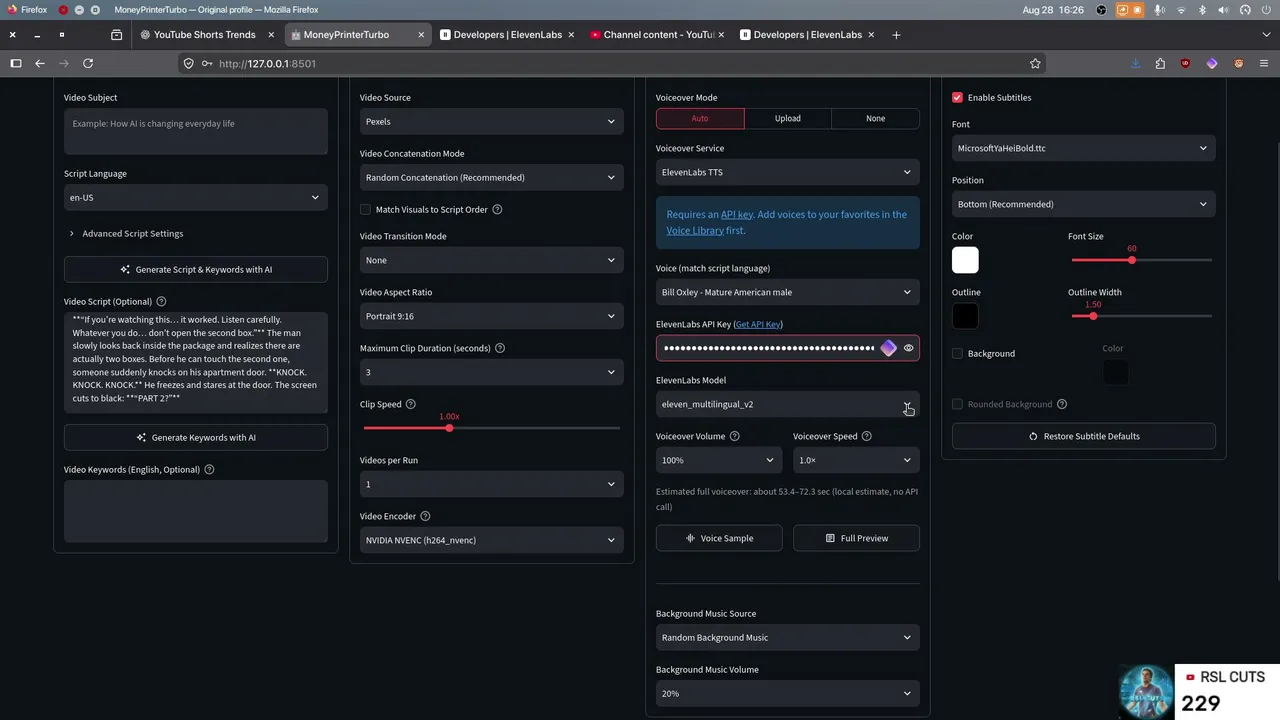
Task: Show site security shield information
Action: 188,63
